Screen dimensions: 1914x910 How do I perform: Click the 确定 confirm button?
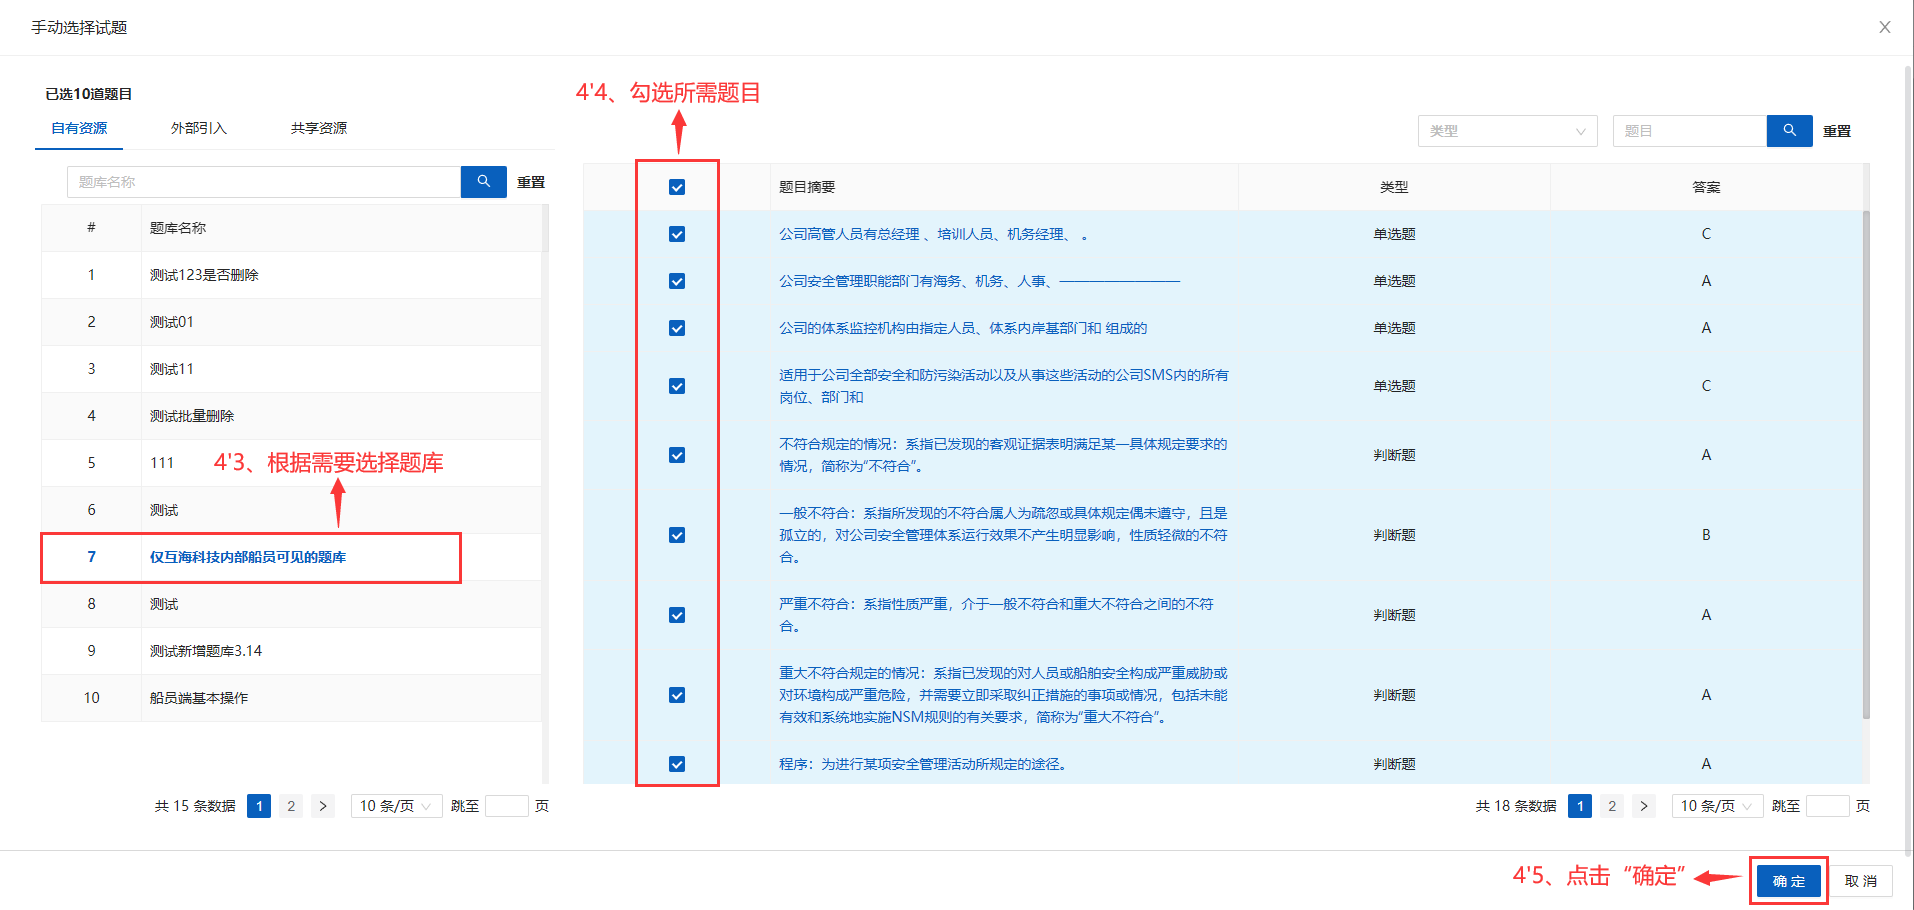tap(1789, 881)
